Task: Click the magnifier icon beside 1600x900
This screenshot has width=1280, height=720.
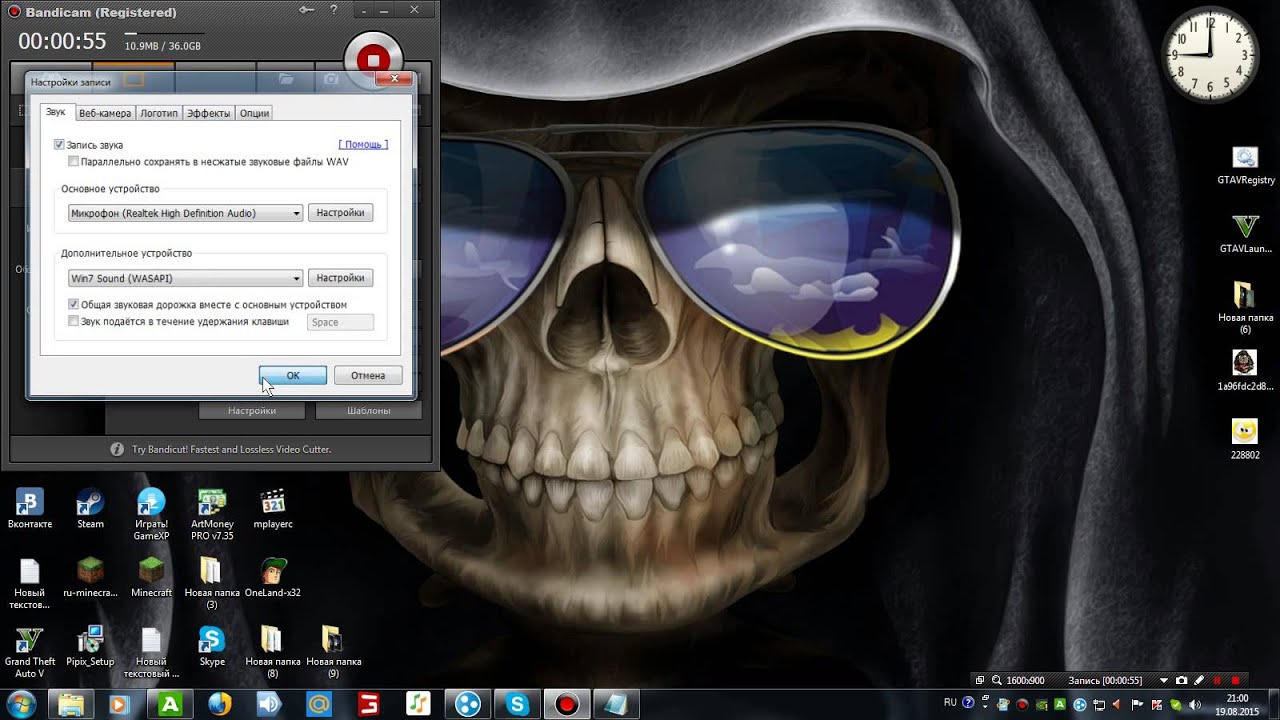Action: pos(996,680)
